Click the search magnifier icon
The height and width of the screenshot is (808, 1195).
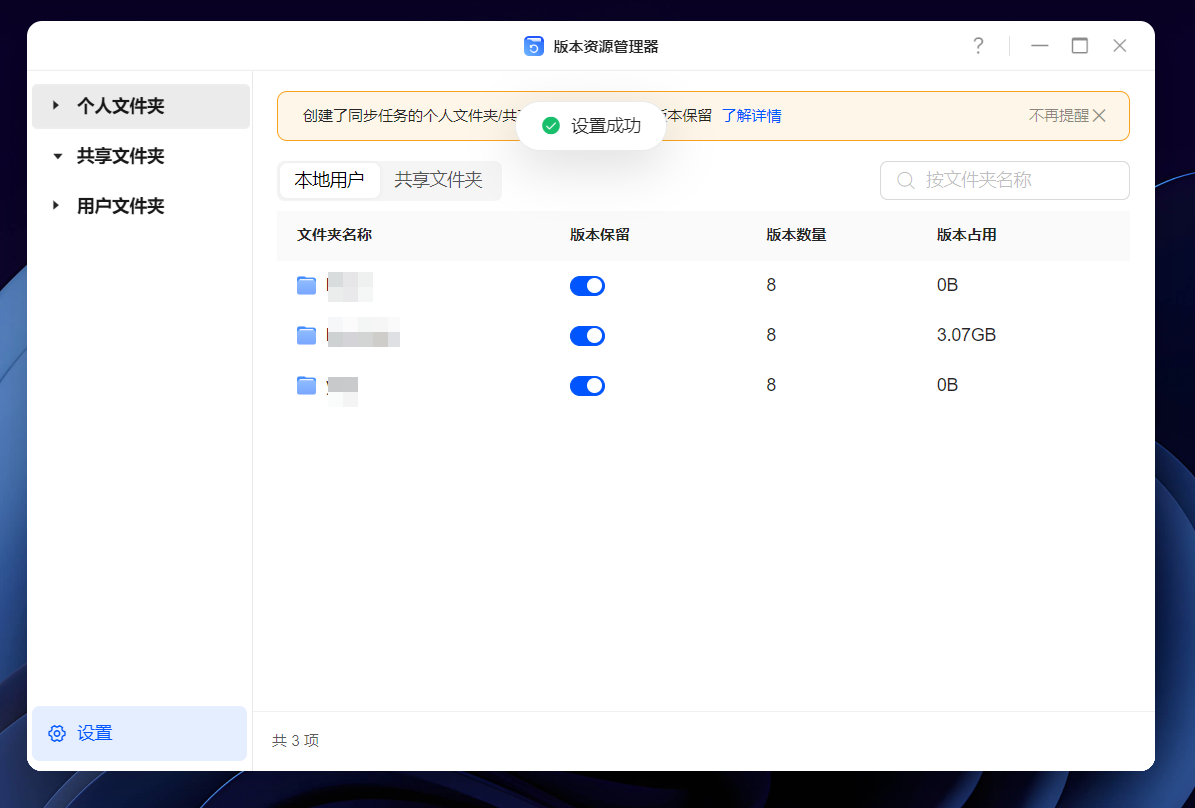click(906, 180)
